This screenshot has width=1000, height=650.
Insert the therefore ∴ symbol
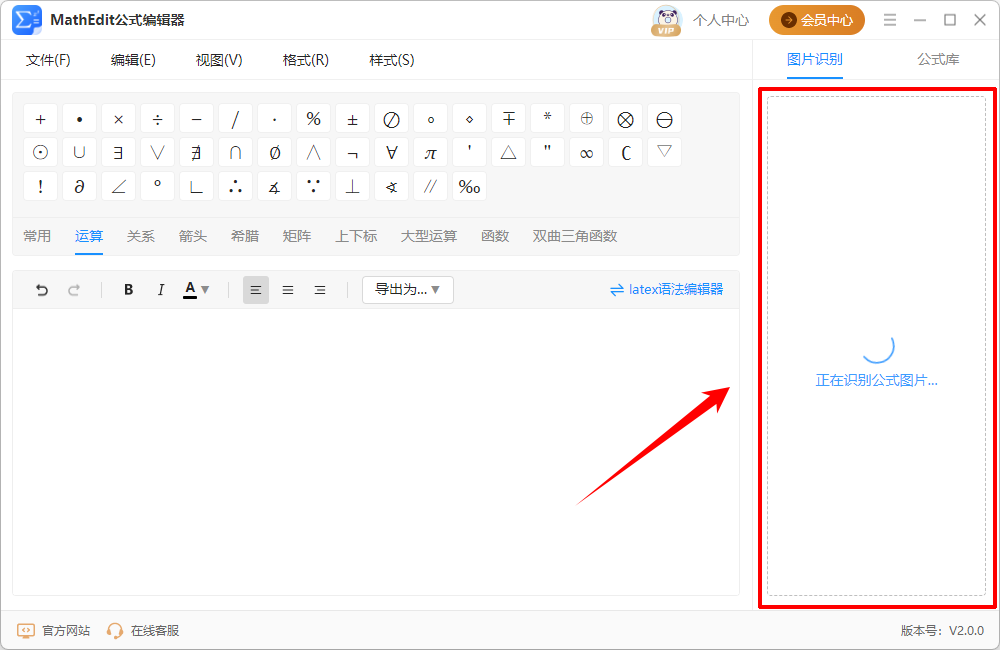coord(235,186)
